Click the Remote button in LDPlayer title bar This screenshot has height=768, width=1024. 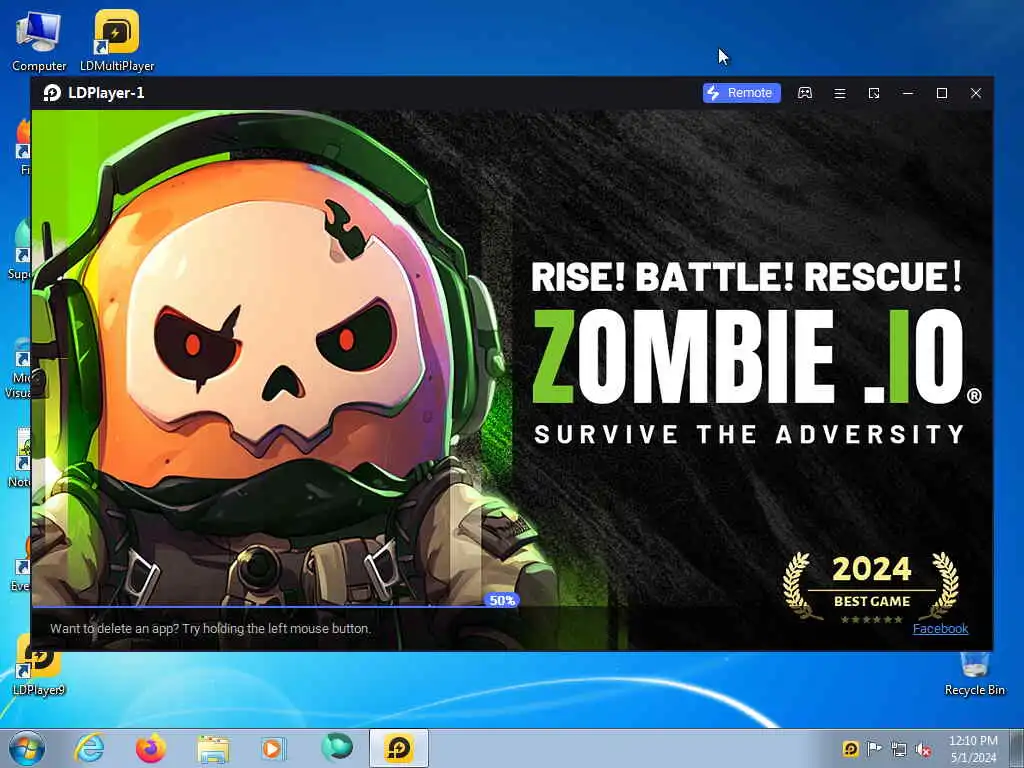click(x=741, y=93)
